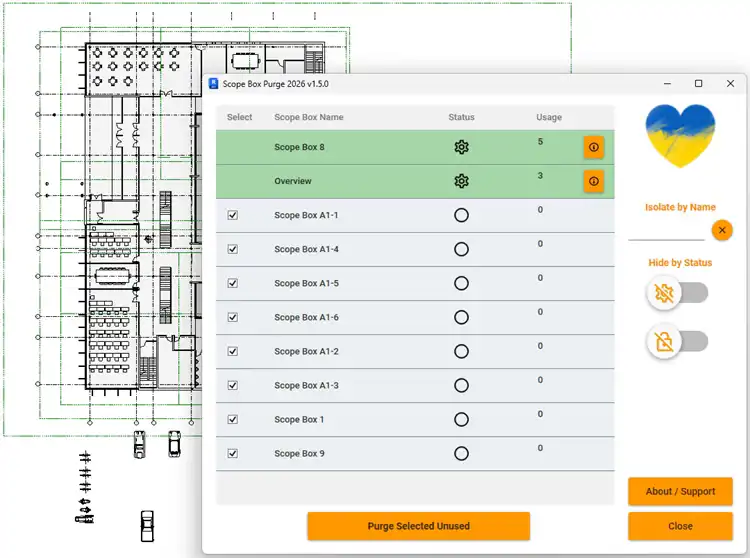The image size is (750, 558).
Task: Click the Revit app icon in title bar
Action: click(214, 84)
